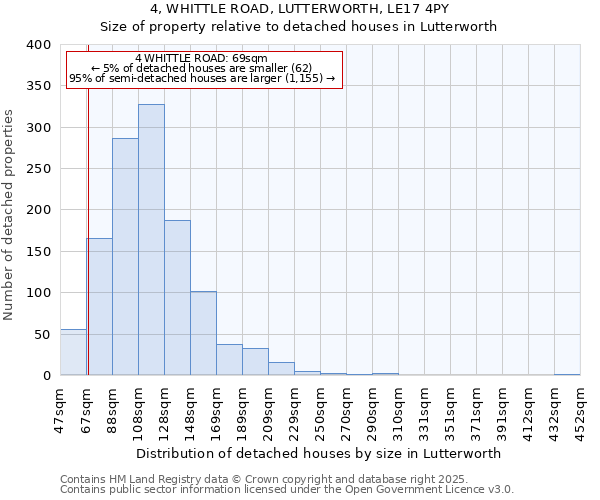The width and height of the screenshot is (600, 500).
Task: Click the 250sqm x-axis tick label
Action: [321, 409]
